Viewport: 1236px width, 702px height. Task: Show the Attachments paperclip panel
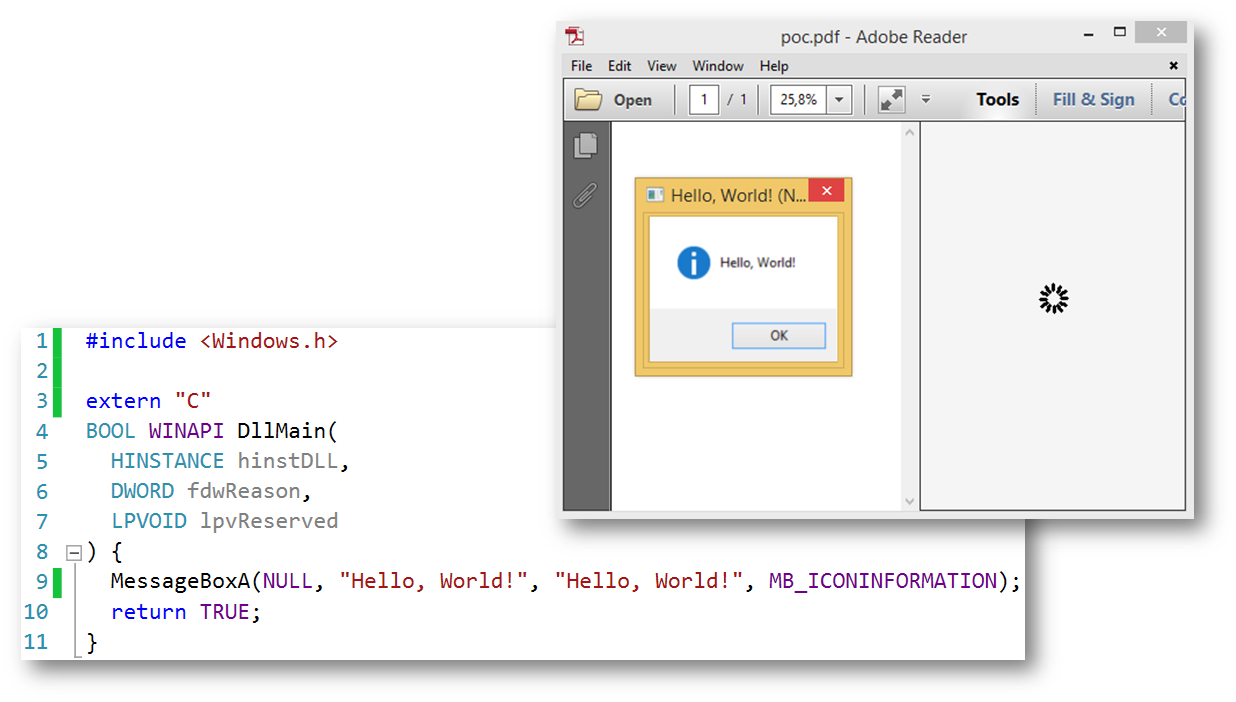click(586, 195)
